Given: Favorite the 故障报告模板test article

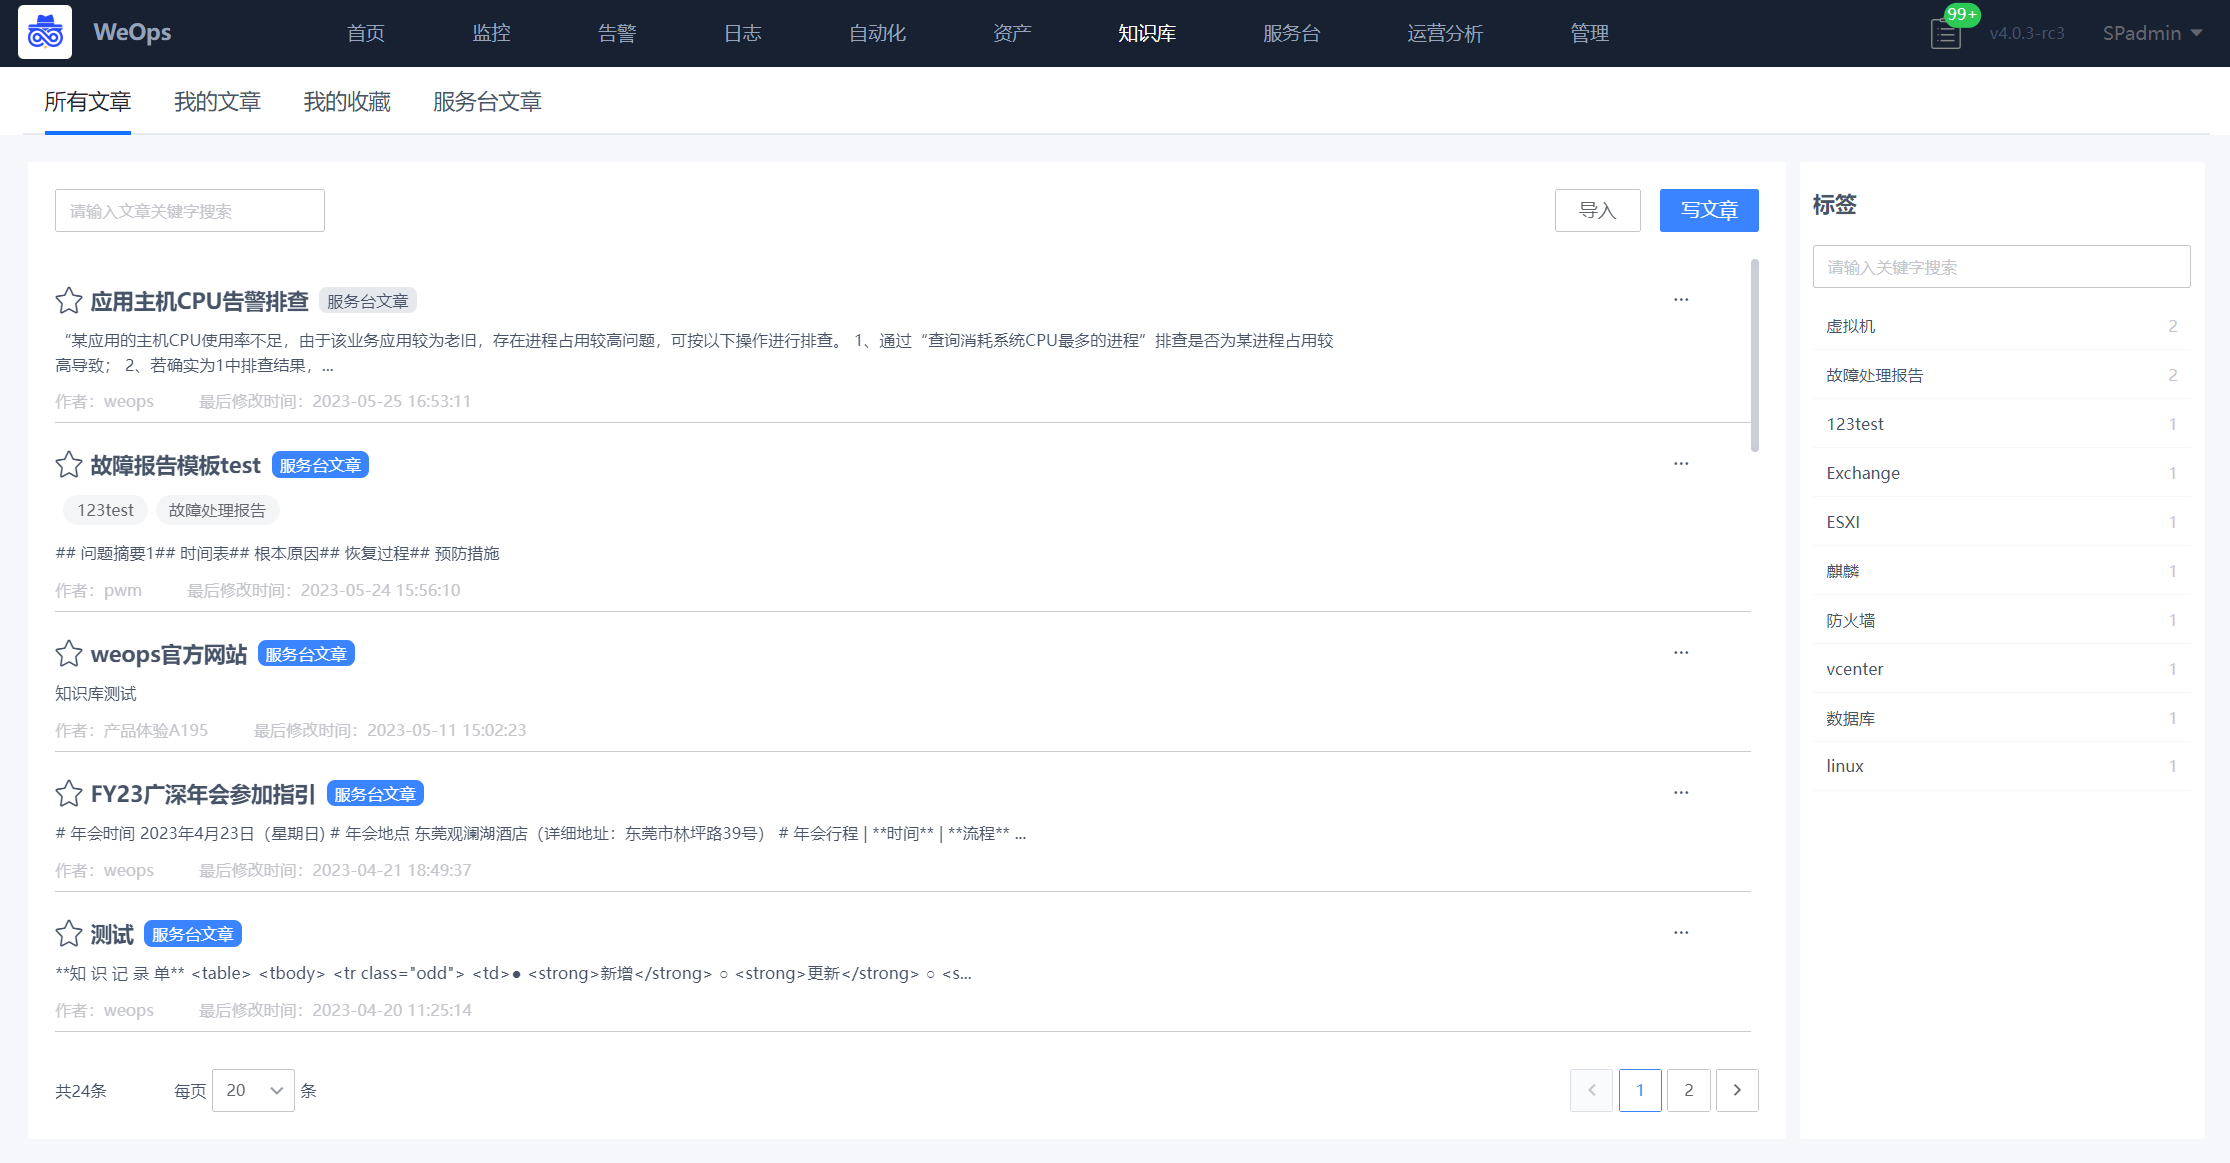Looking at the screenshot, I should coord(69,465).
